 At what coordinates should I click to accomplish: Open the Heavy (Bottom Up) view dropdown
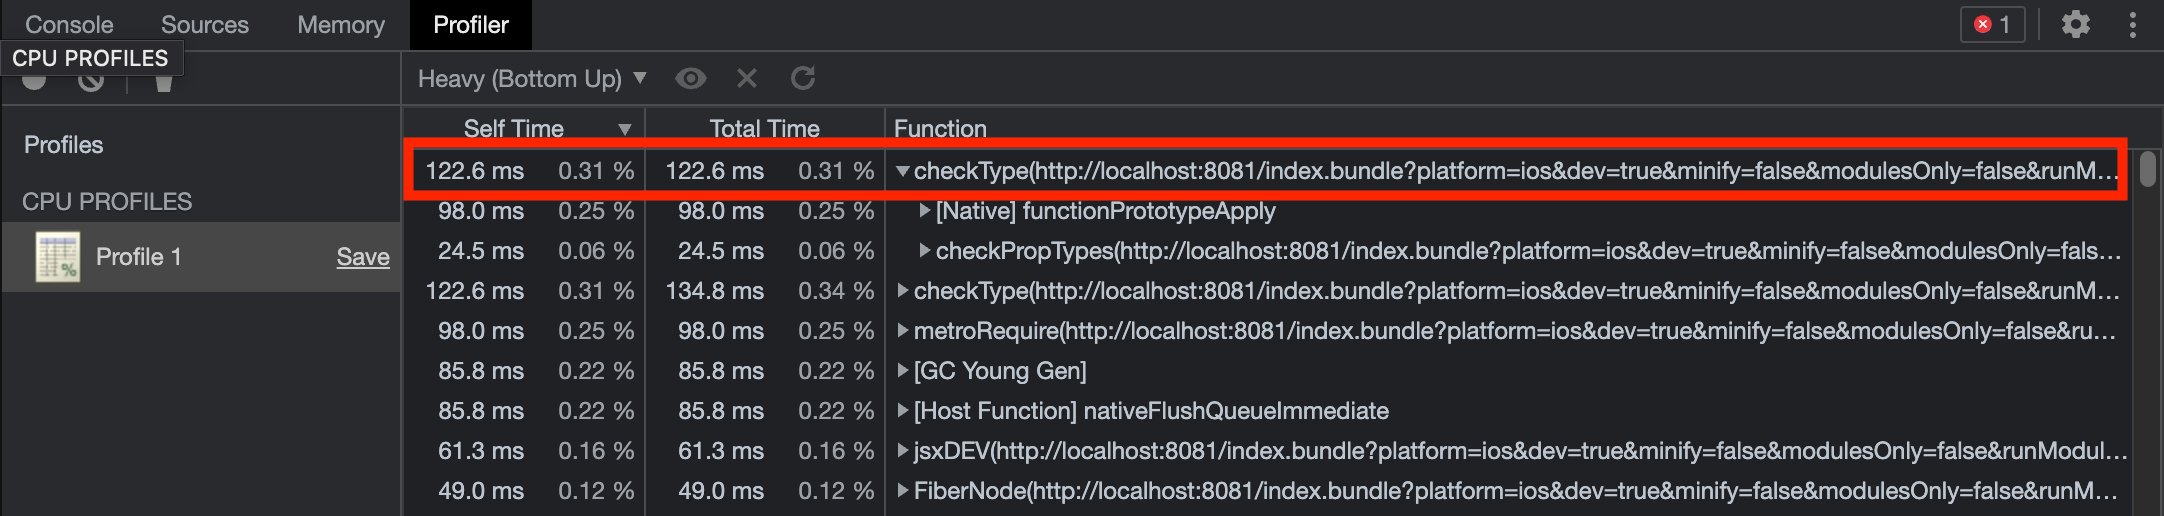[x=532, y=78]
